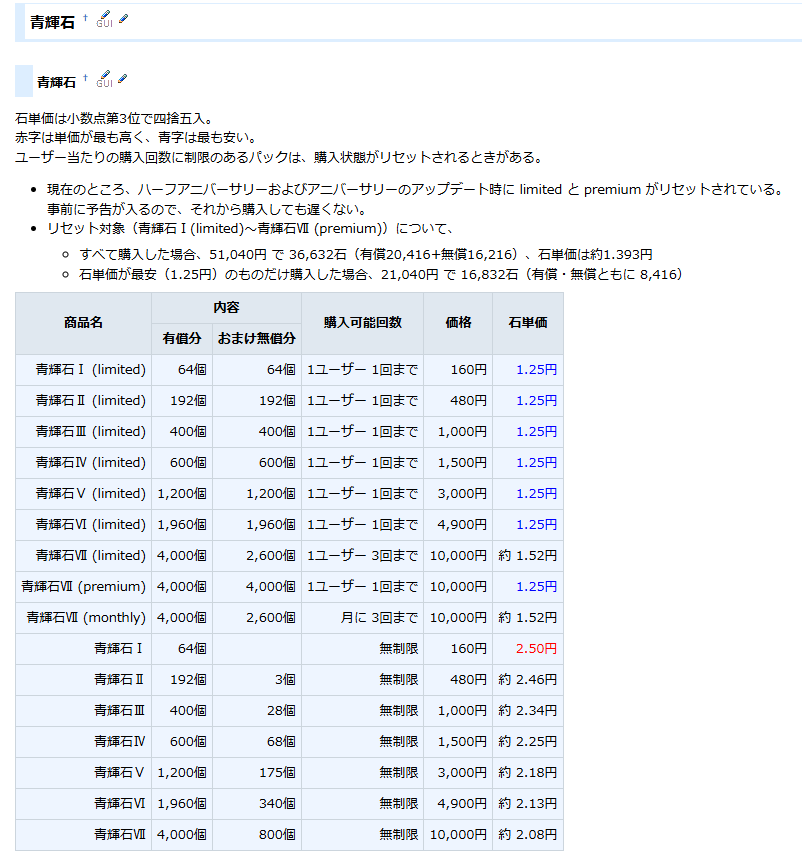Click the 800個 bonus stones cell
The image size is (802, 861).
coord(256,835)
